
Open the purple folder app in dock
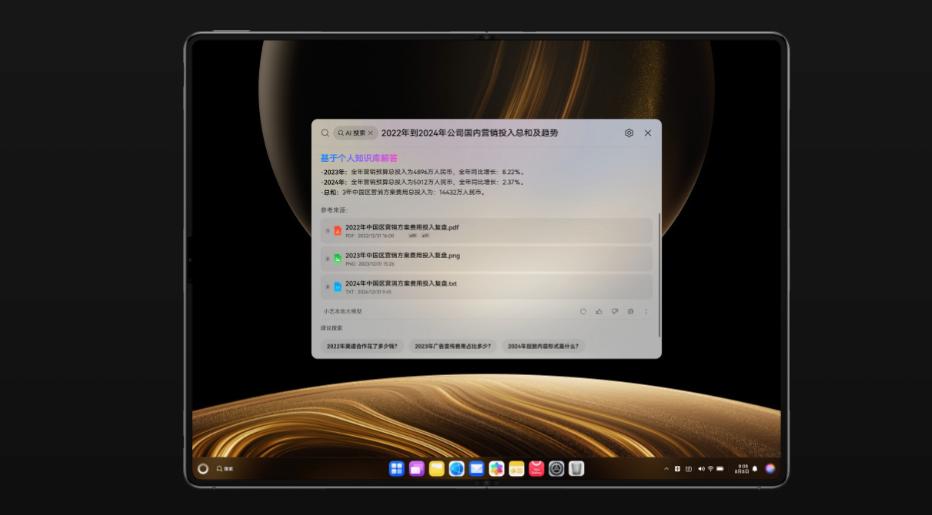tap(417, 469)
